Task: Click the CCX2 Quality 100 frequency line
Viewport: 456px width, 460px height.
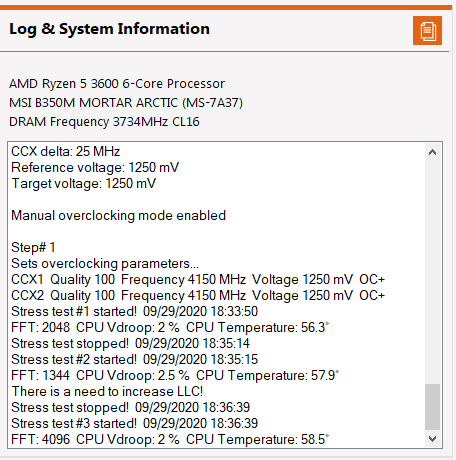Action: [198, 295]
